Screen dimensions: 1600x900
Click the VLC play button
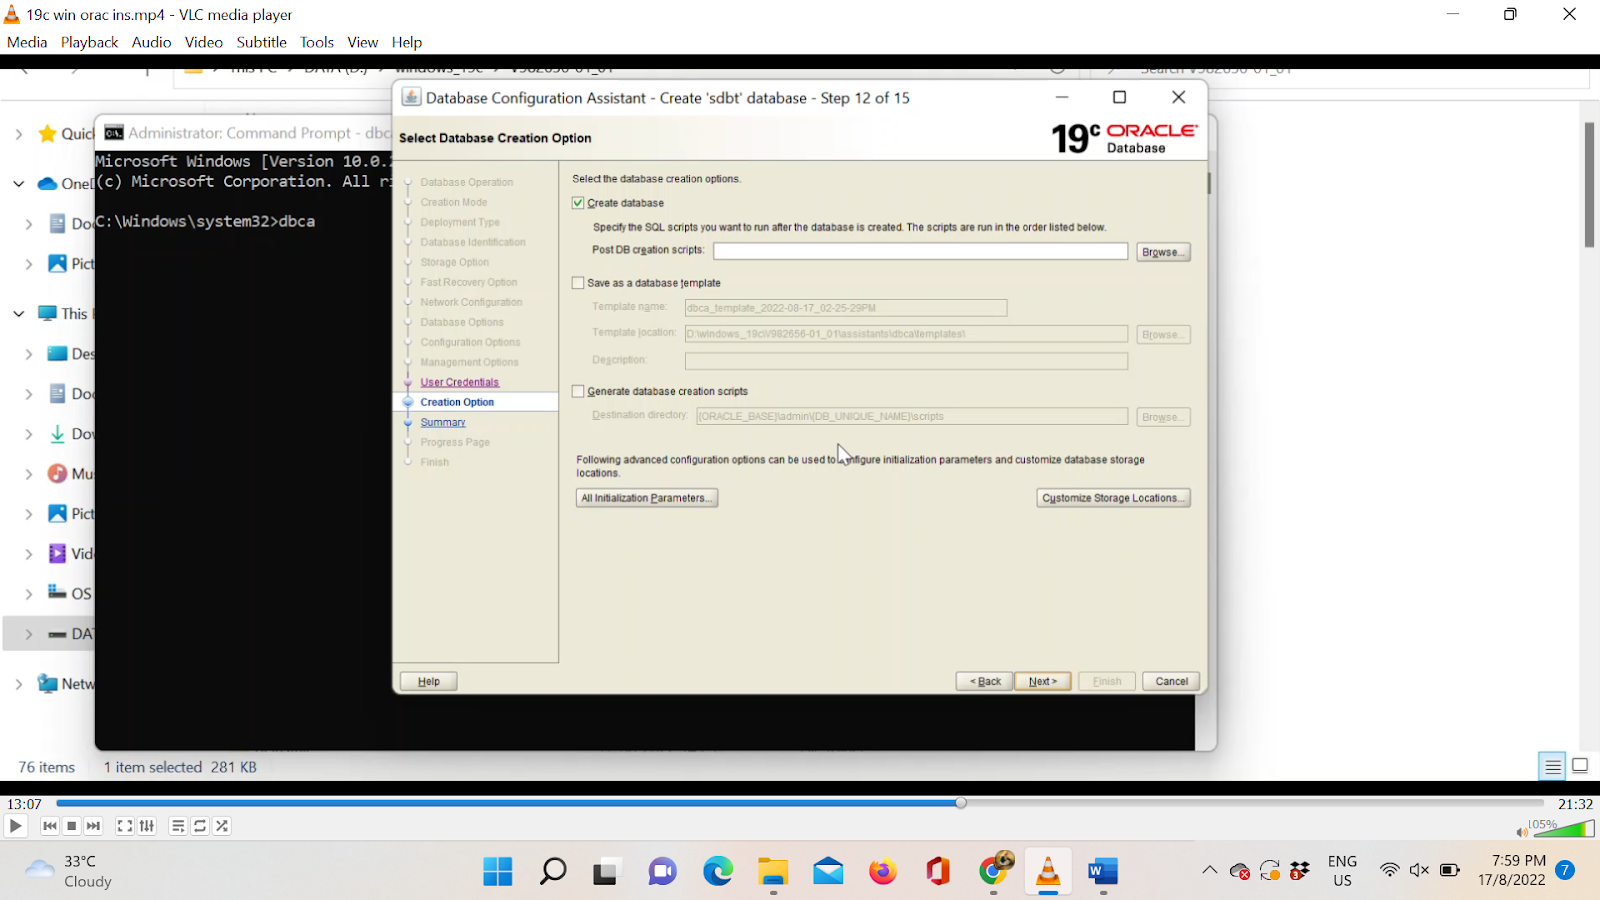[x=15, y=826]
